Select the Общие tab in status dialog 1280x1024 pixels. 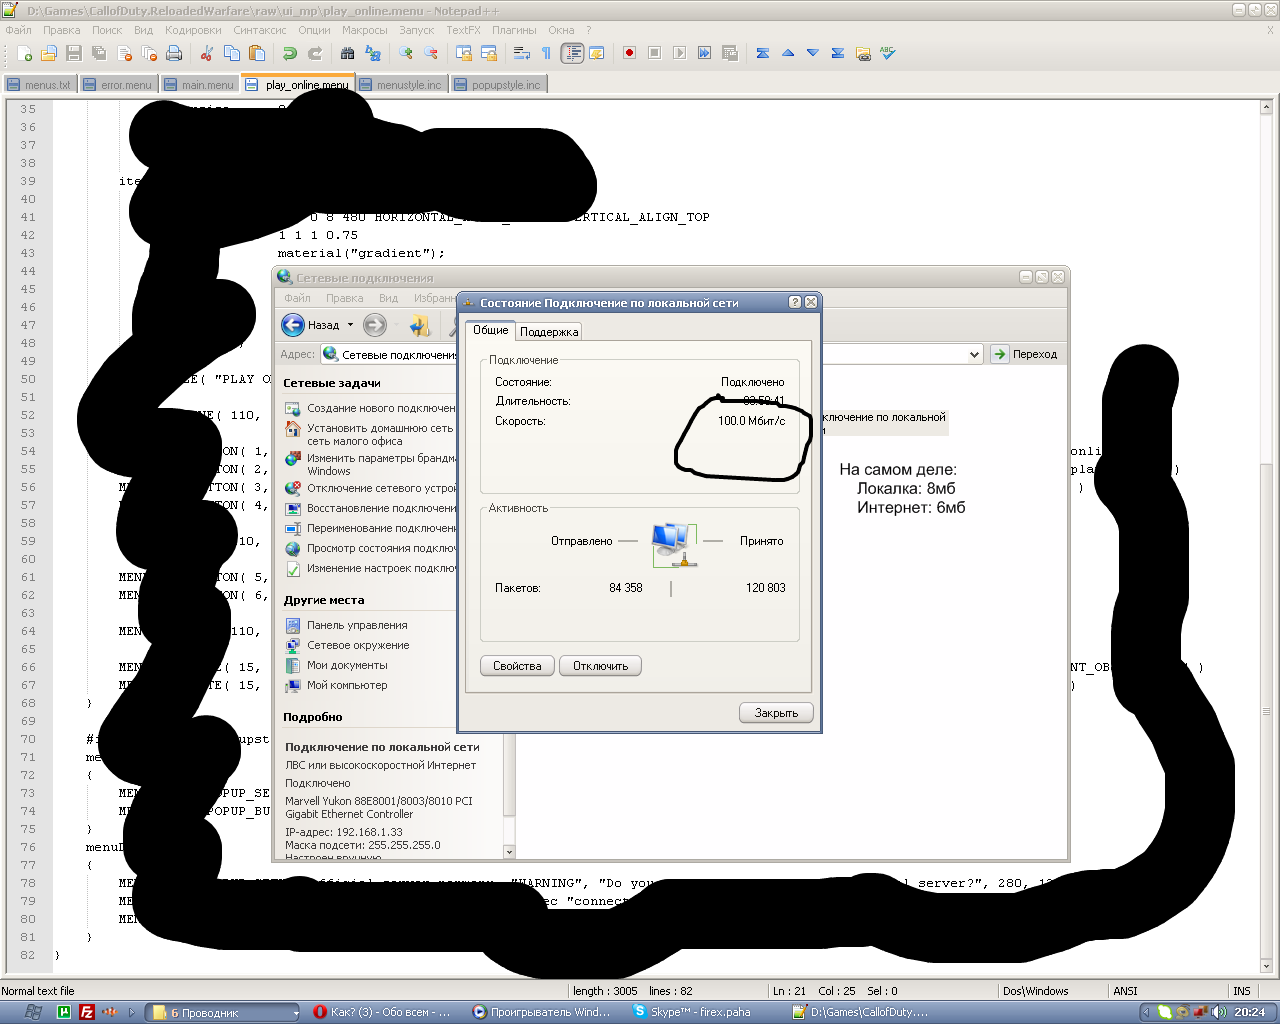coord(490,330)
